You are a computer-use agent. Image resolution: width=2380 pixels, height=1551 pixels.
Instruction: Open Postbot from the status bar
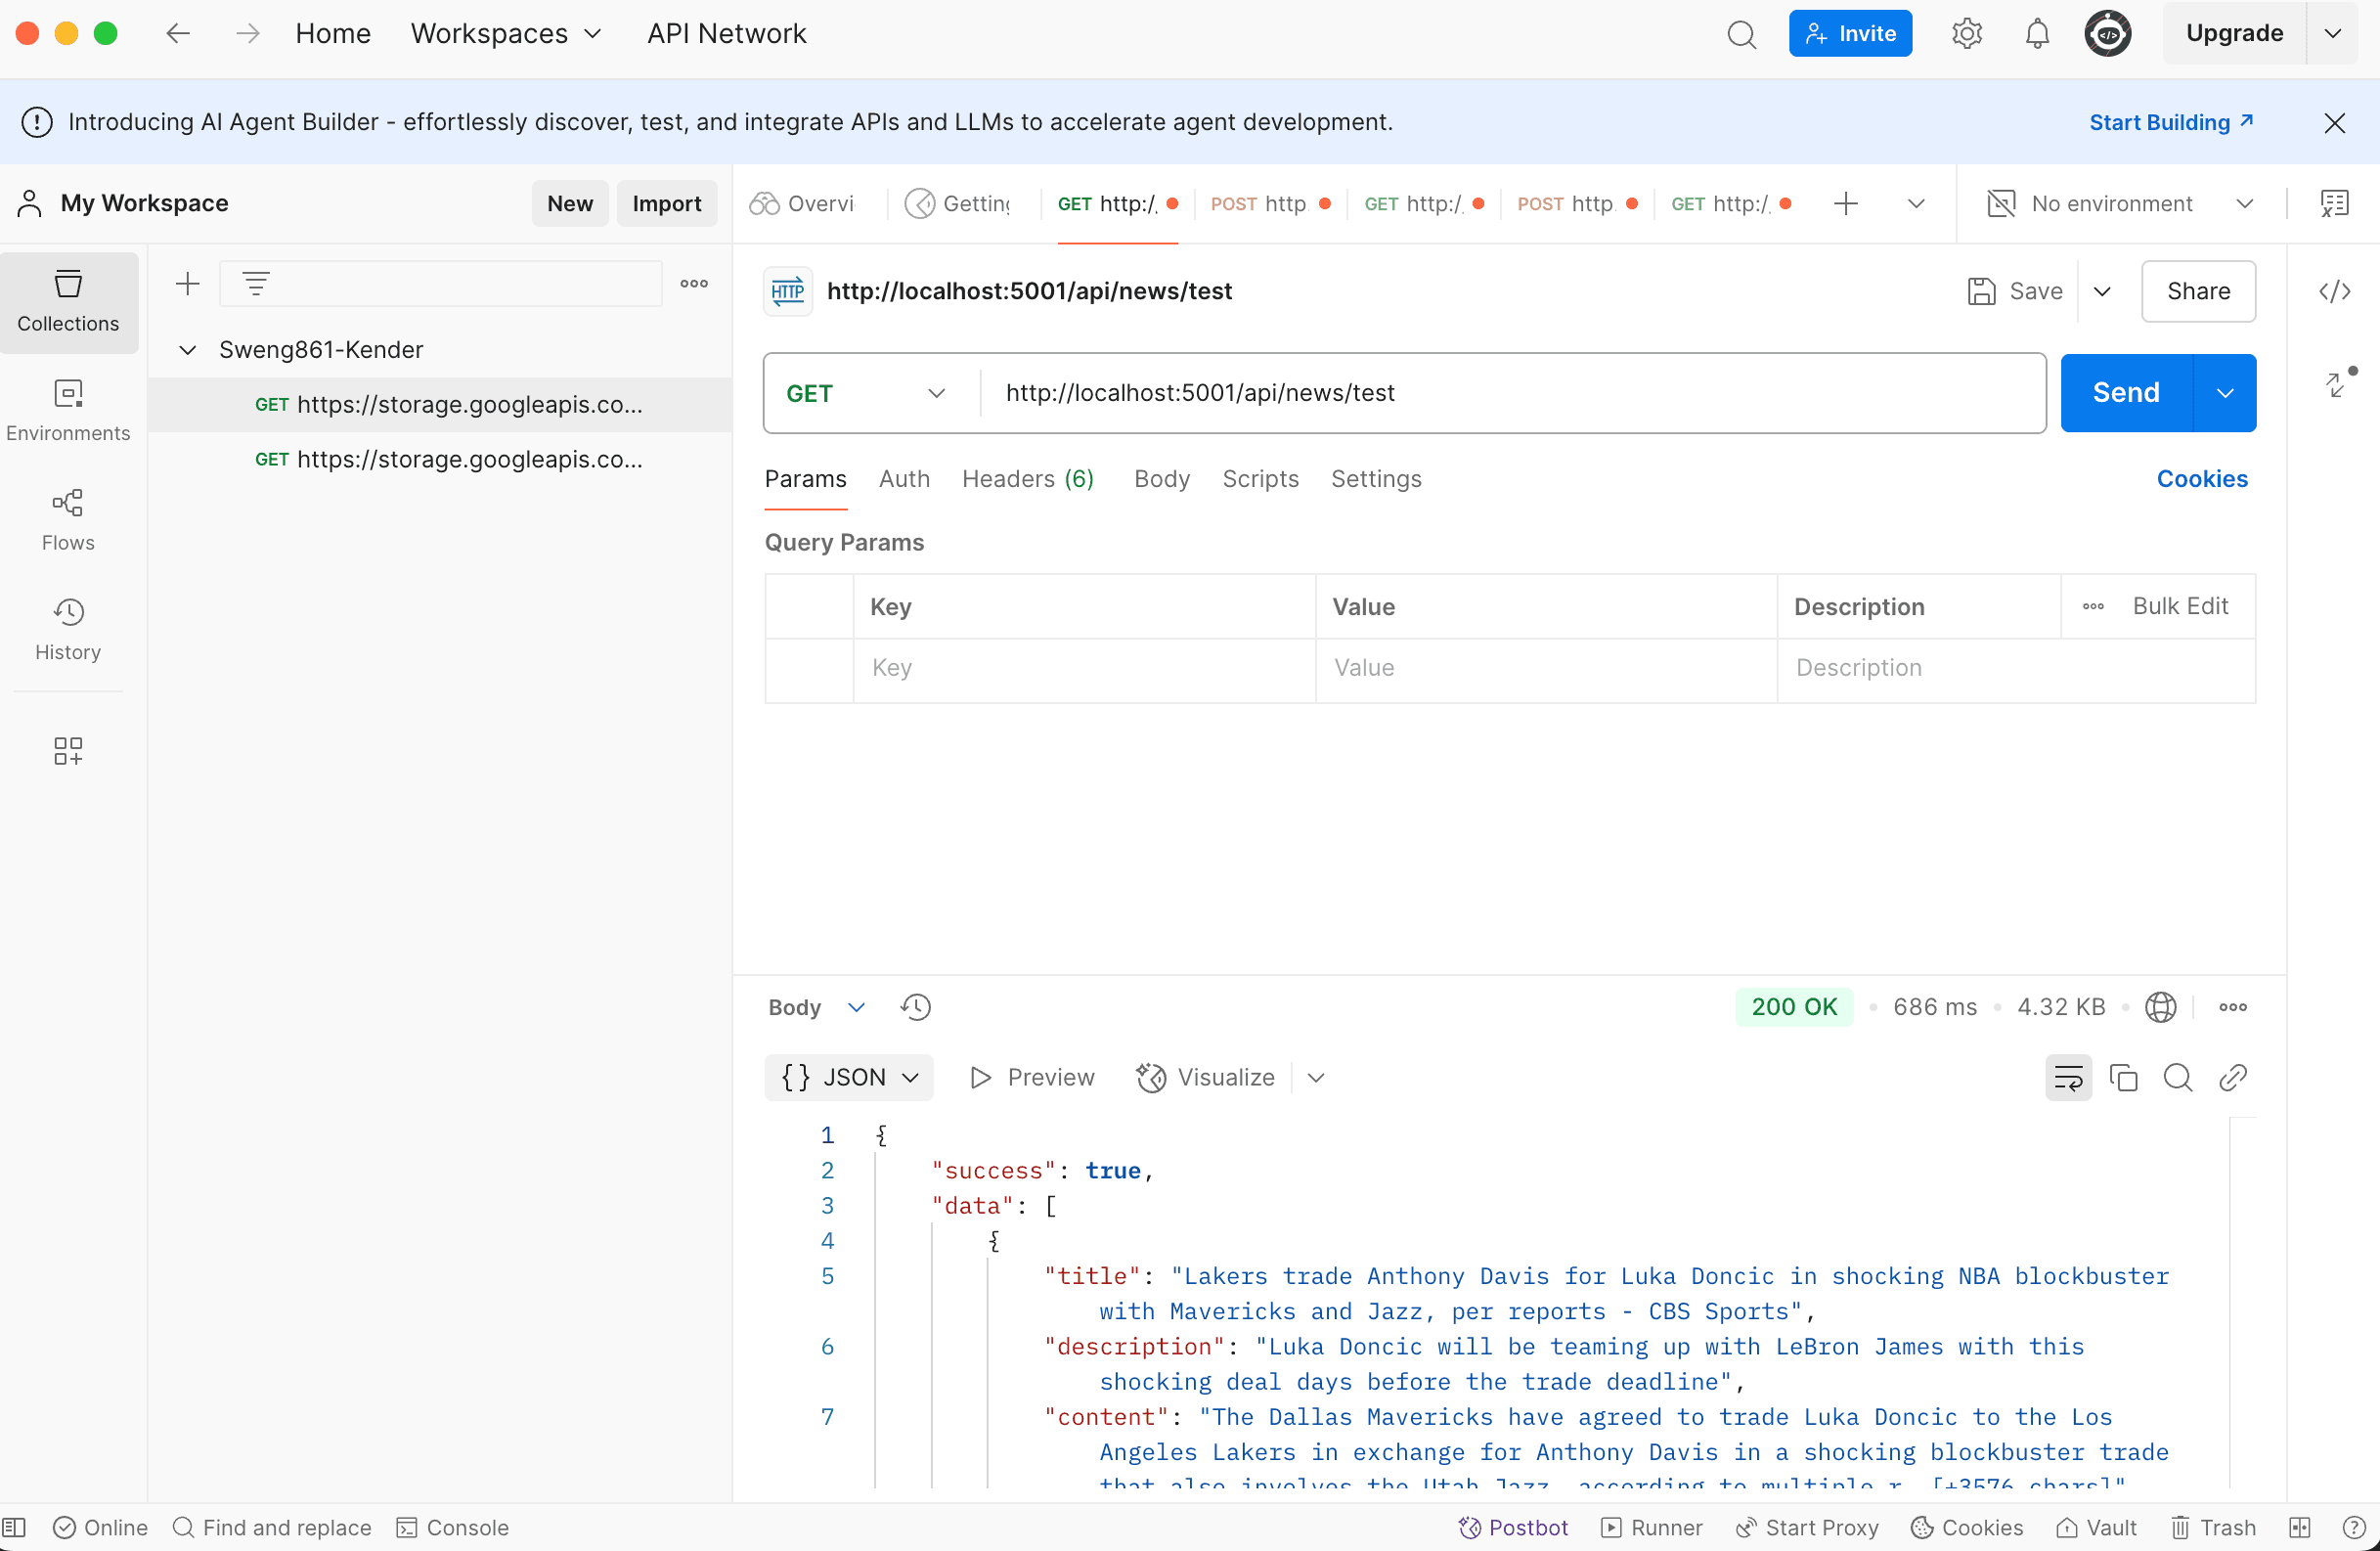point(1512,1528)
